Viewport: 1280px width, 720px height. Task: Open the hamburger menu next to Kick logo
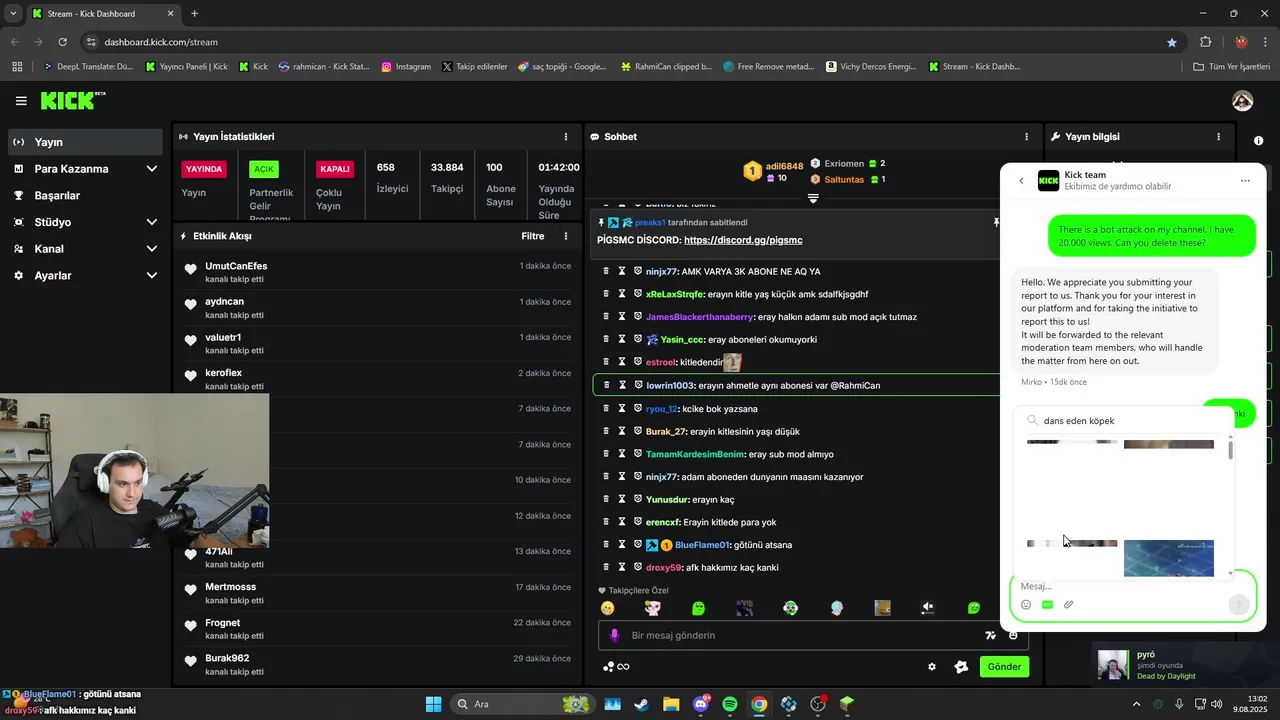[21, 101]
